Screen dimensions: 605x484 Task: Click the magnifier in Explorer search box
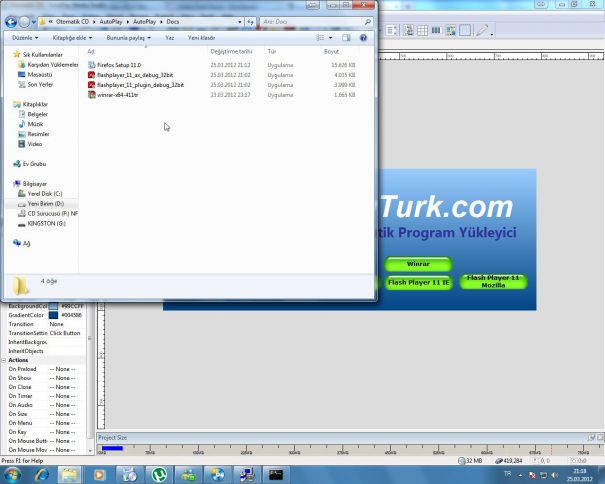[x=368, y=22]
